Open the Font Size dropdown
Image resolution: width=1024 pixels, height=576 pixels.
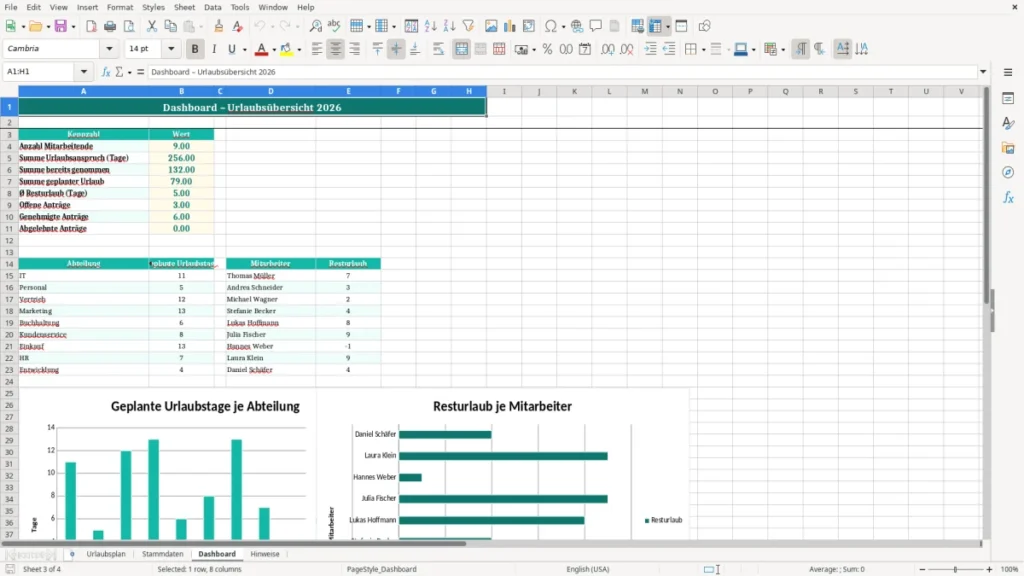point(171,49)
